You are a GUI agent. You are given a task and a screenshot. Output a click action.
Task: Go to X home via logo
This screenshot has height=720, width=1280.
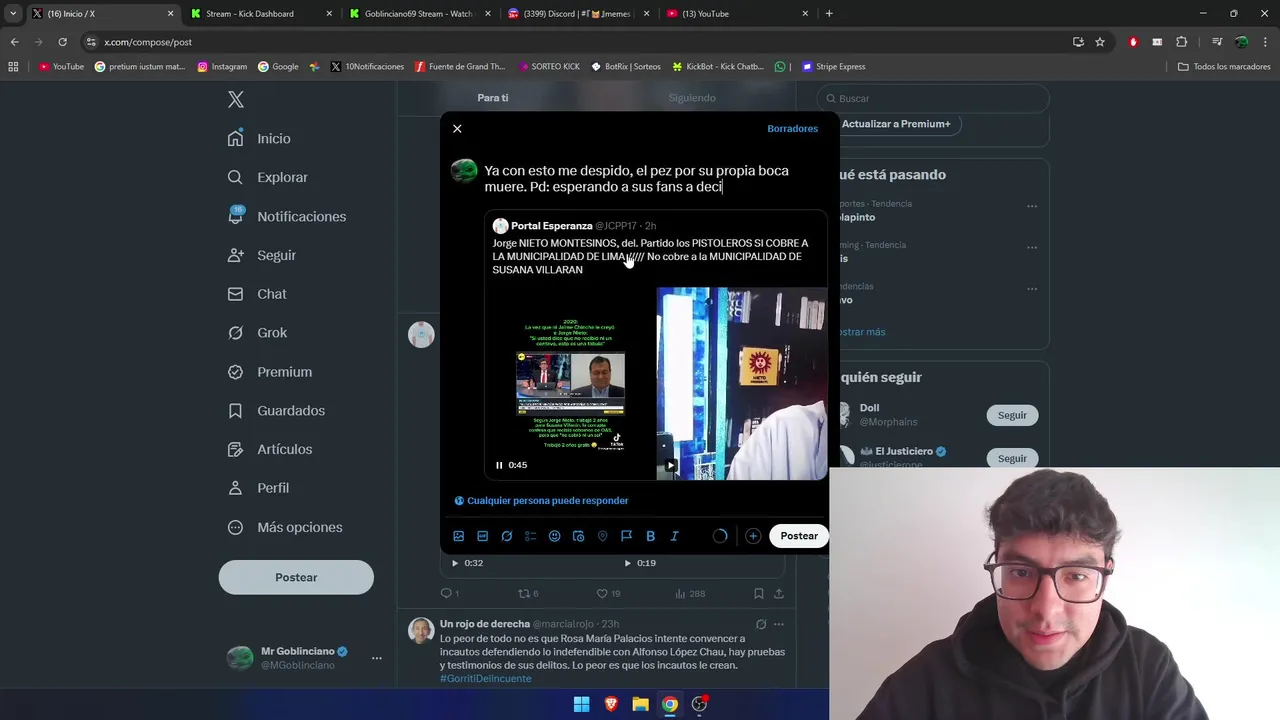(236, 99)
